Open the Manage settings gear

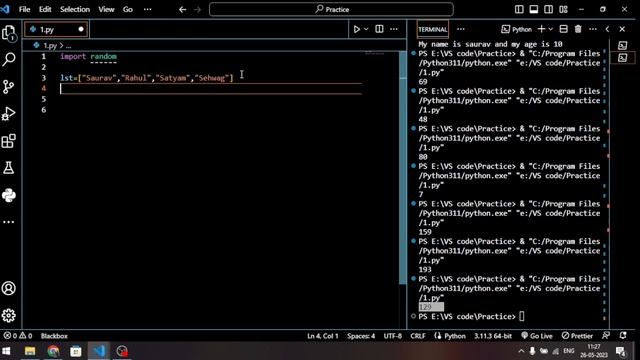coord(9,316)
